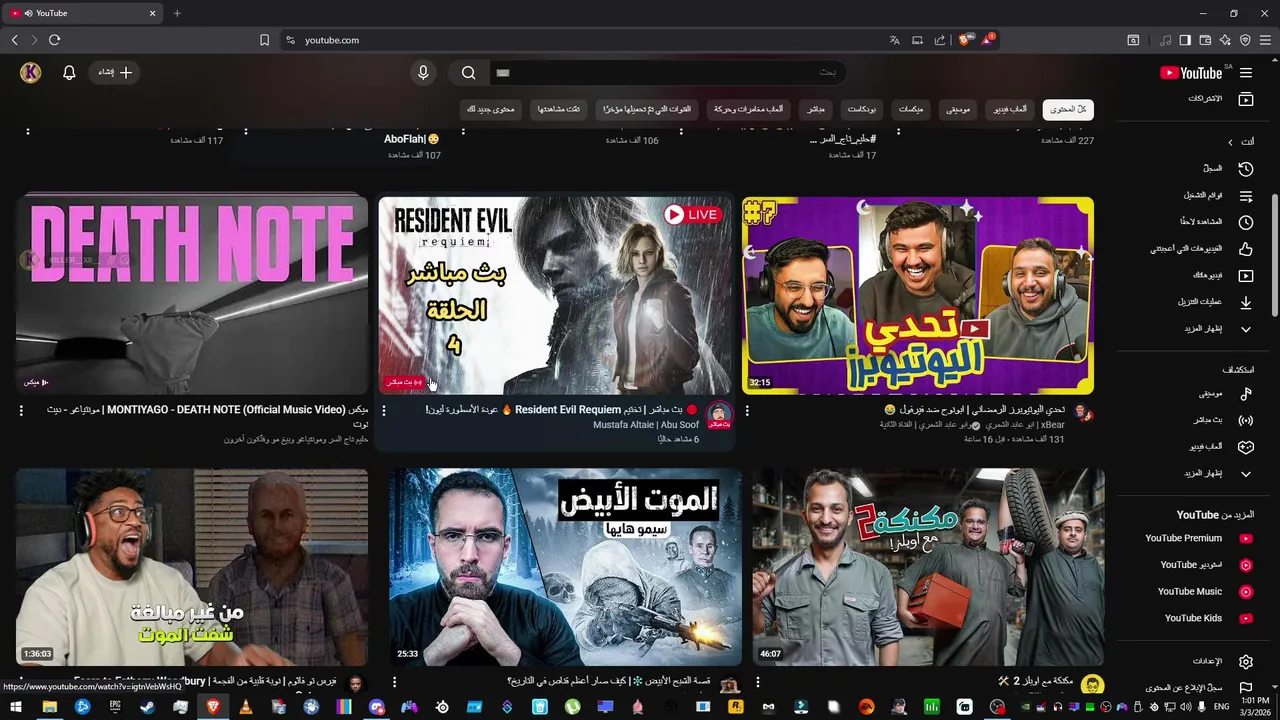Click Brave Shields lion icon
The height and width of the screenshot is (720, 1280).
click(x=964, y=40)
